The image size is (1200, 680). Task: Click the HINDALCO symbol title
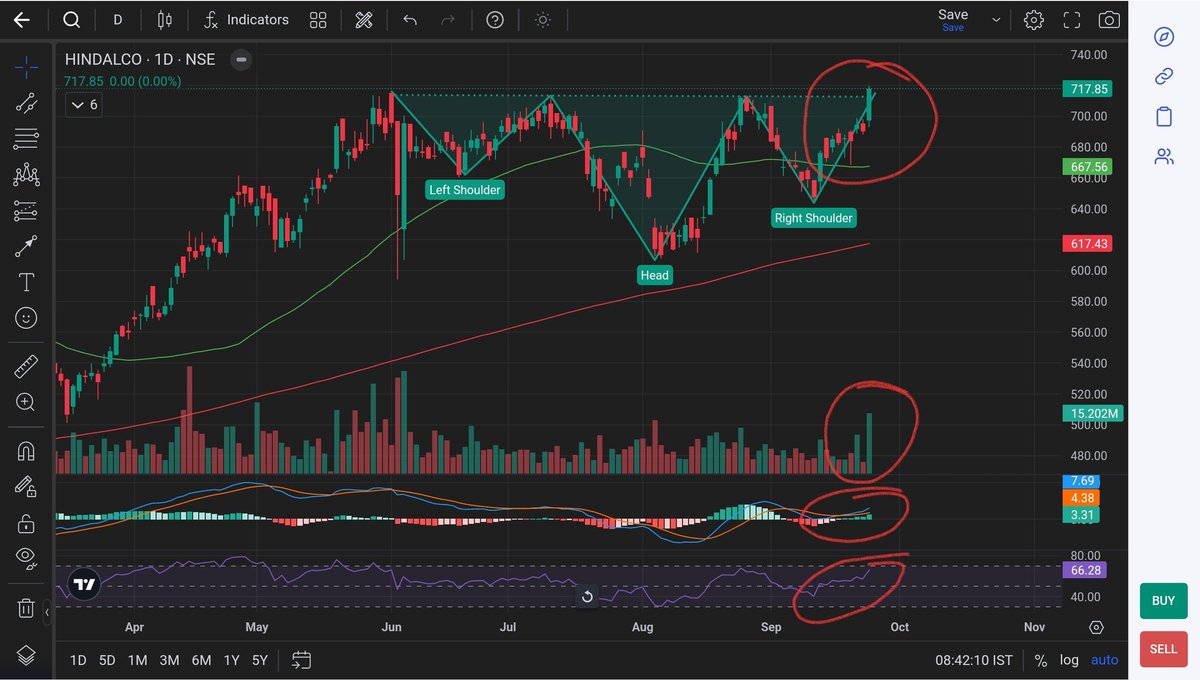[140, 60]
